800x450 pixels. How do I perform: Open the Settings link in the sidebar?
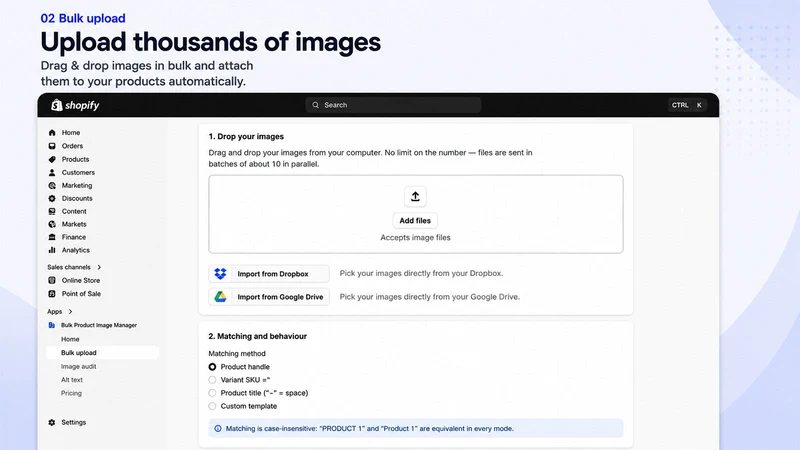click(x=73, y=422)
